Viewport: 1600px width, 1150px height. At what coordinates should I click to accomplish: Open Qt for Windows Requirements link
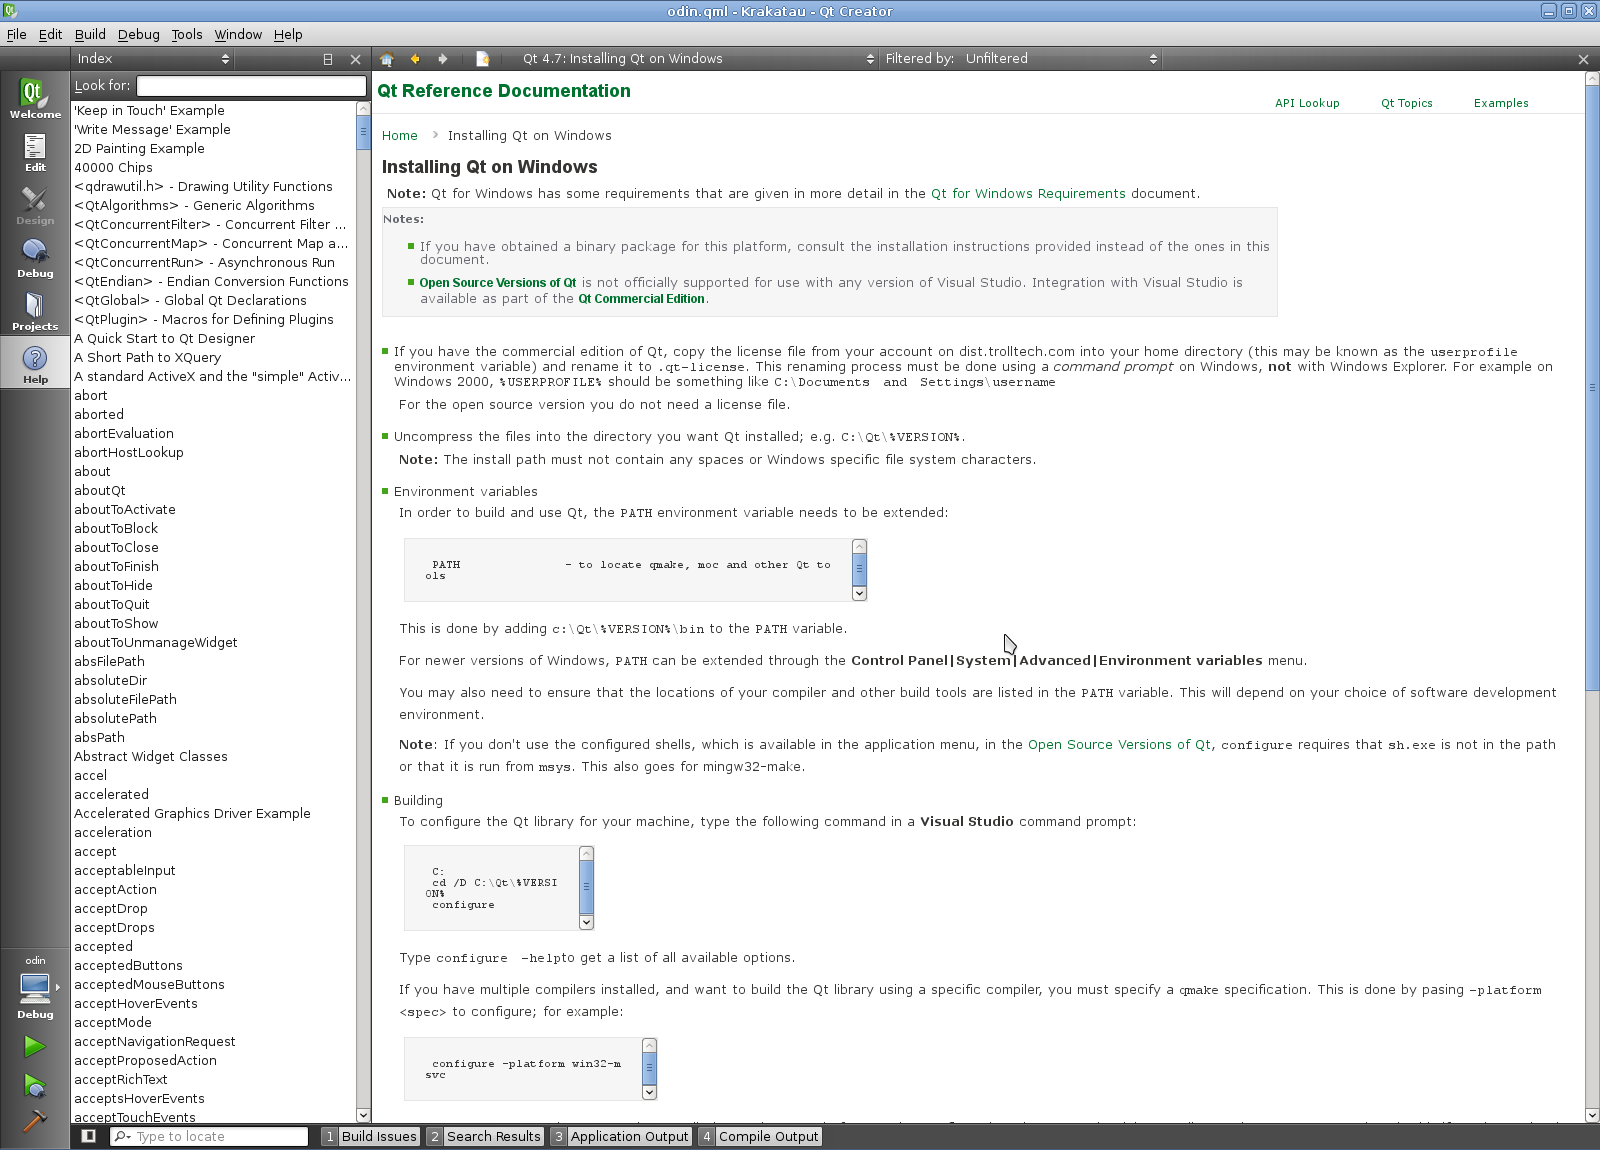(1028, 194)
